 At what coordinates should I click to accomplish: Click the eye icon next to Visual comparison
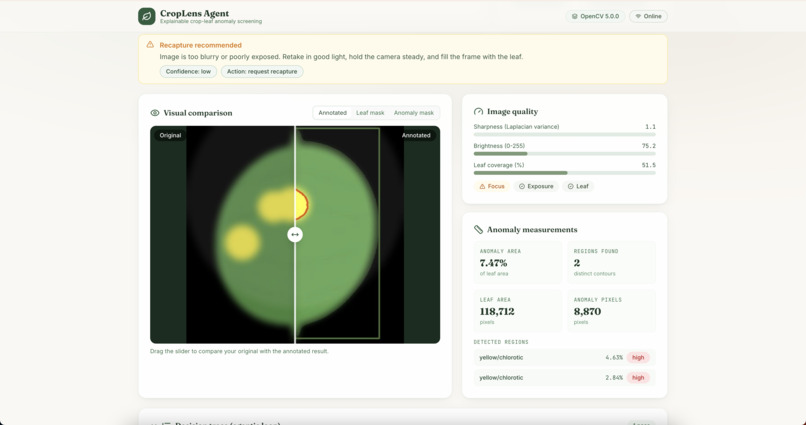pyautogui.click(x=155, y=113)
